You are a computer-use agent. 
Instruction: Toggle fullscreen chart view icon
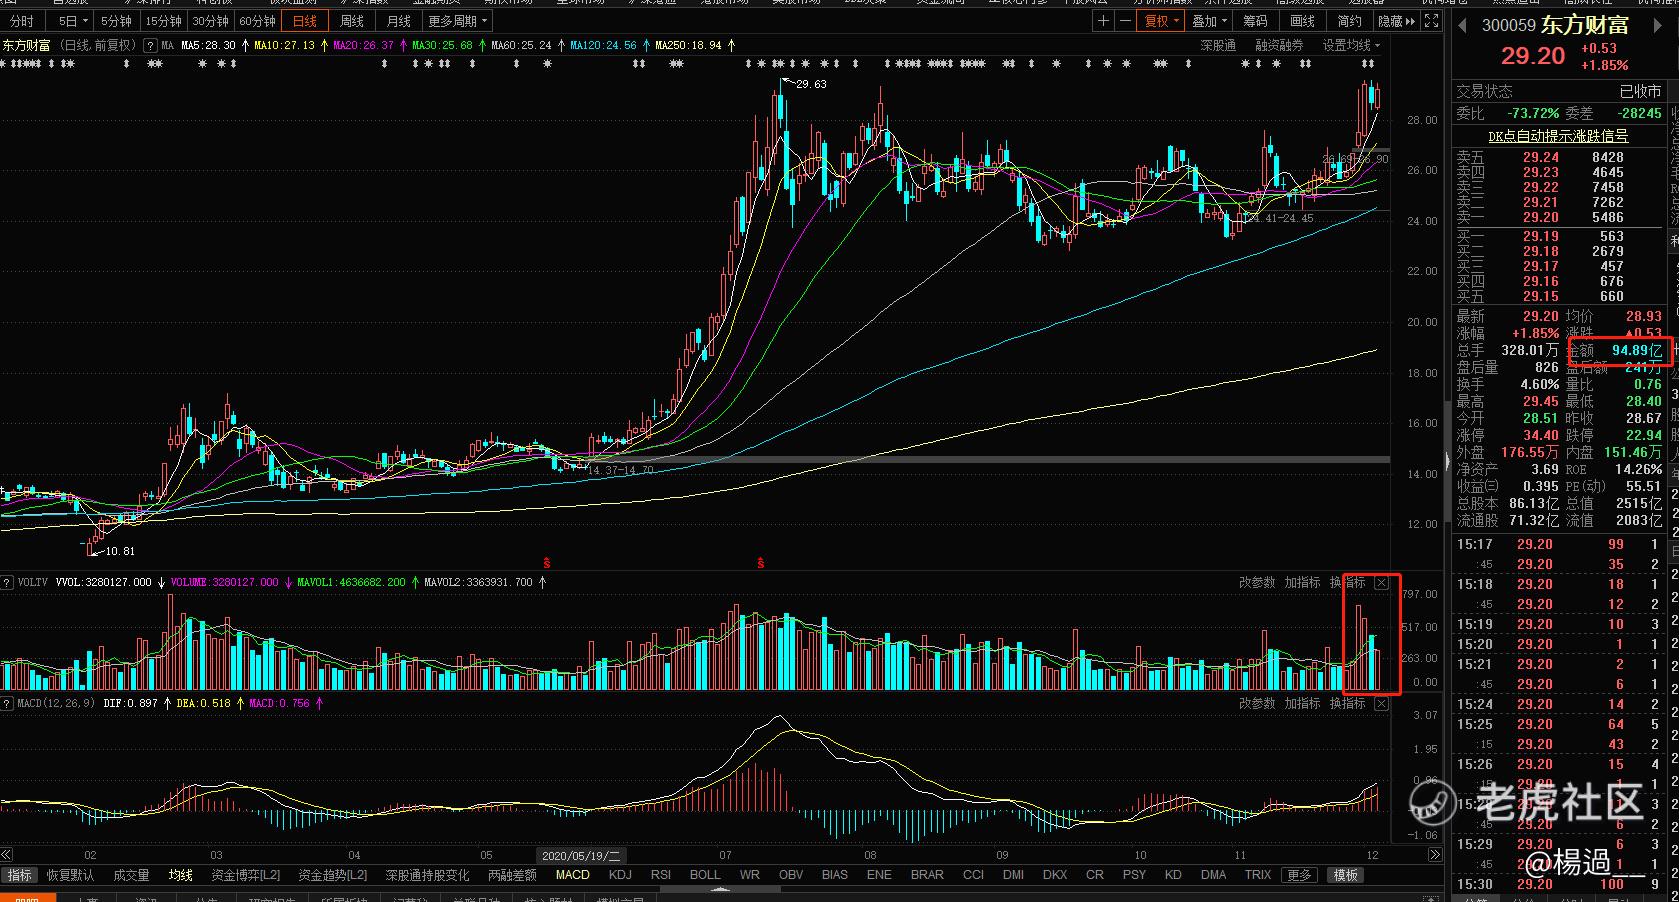[x=1431, y=21]
